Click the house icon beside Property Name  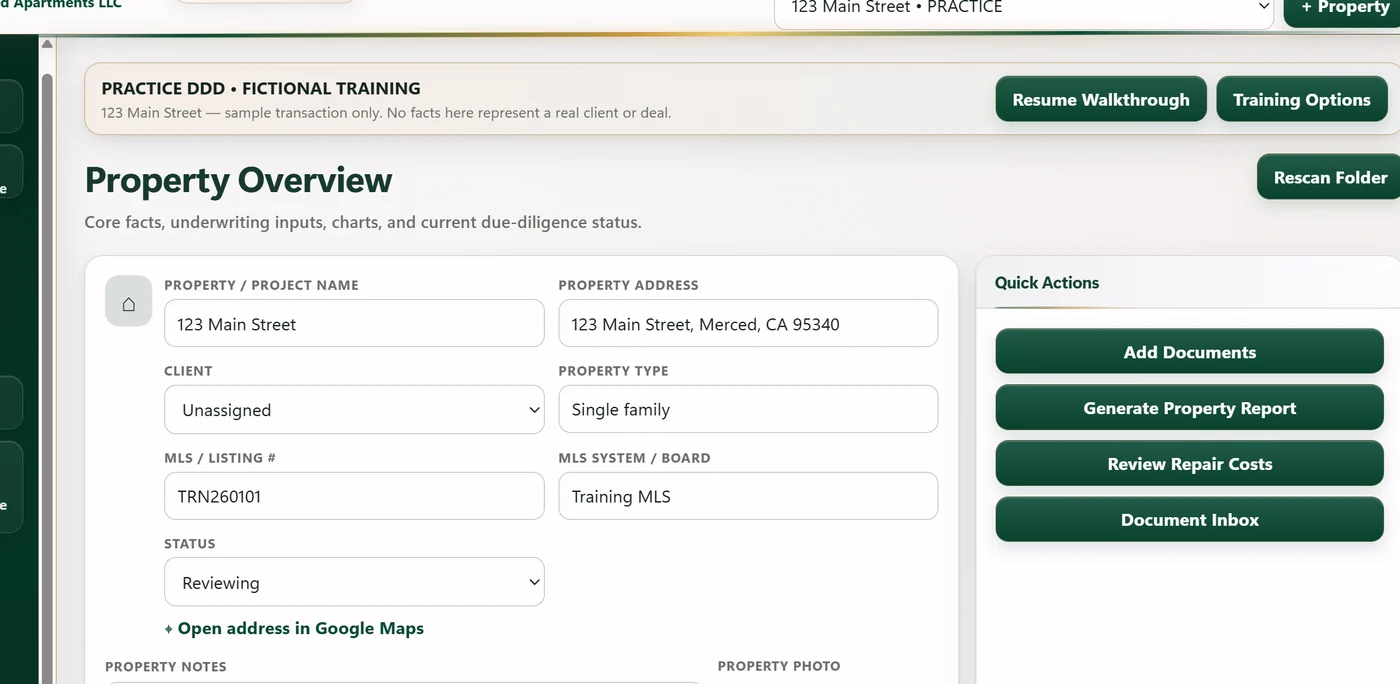click(129, 301)
